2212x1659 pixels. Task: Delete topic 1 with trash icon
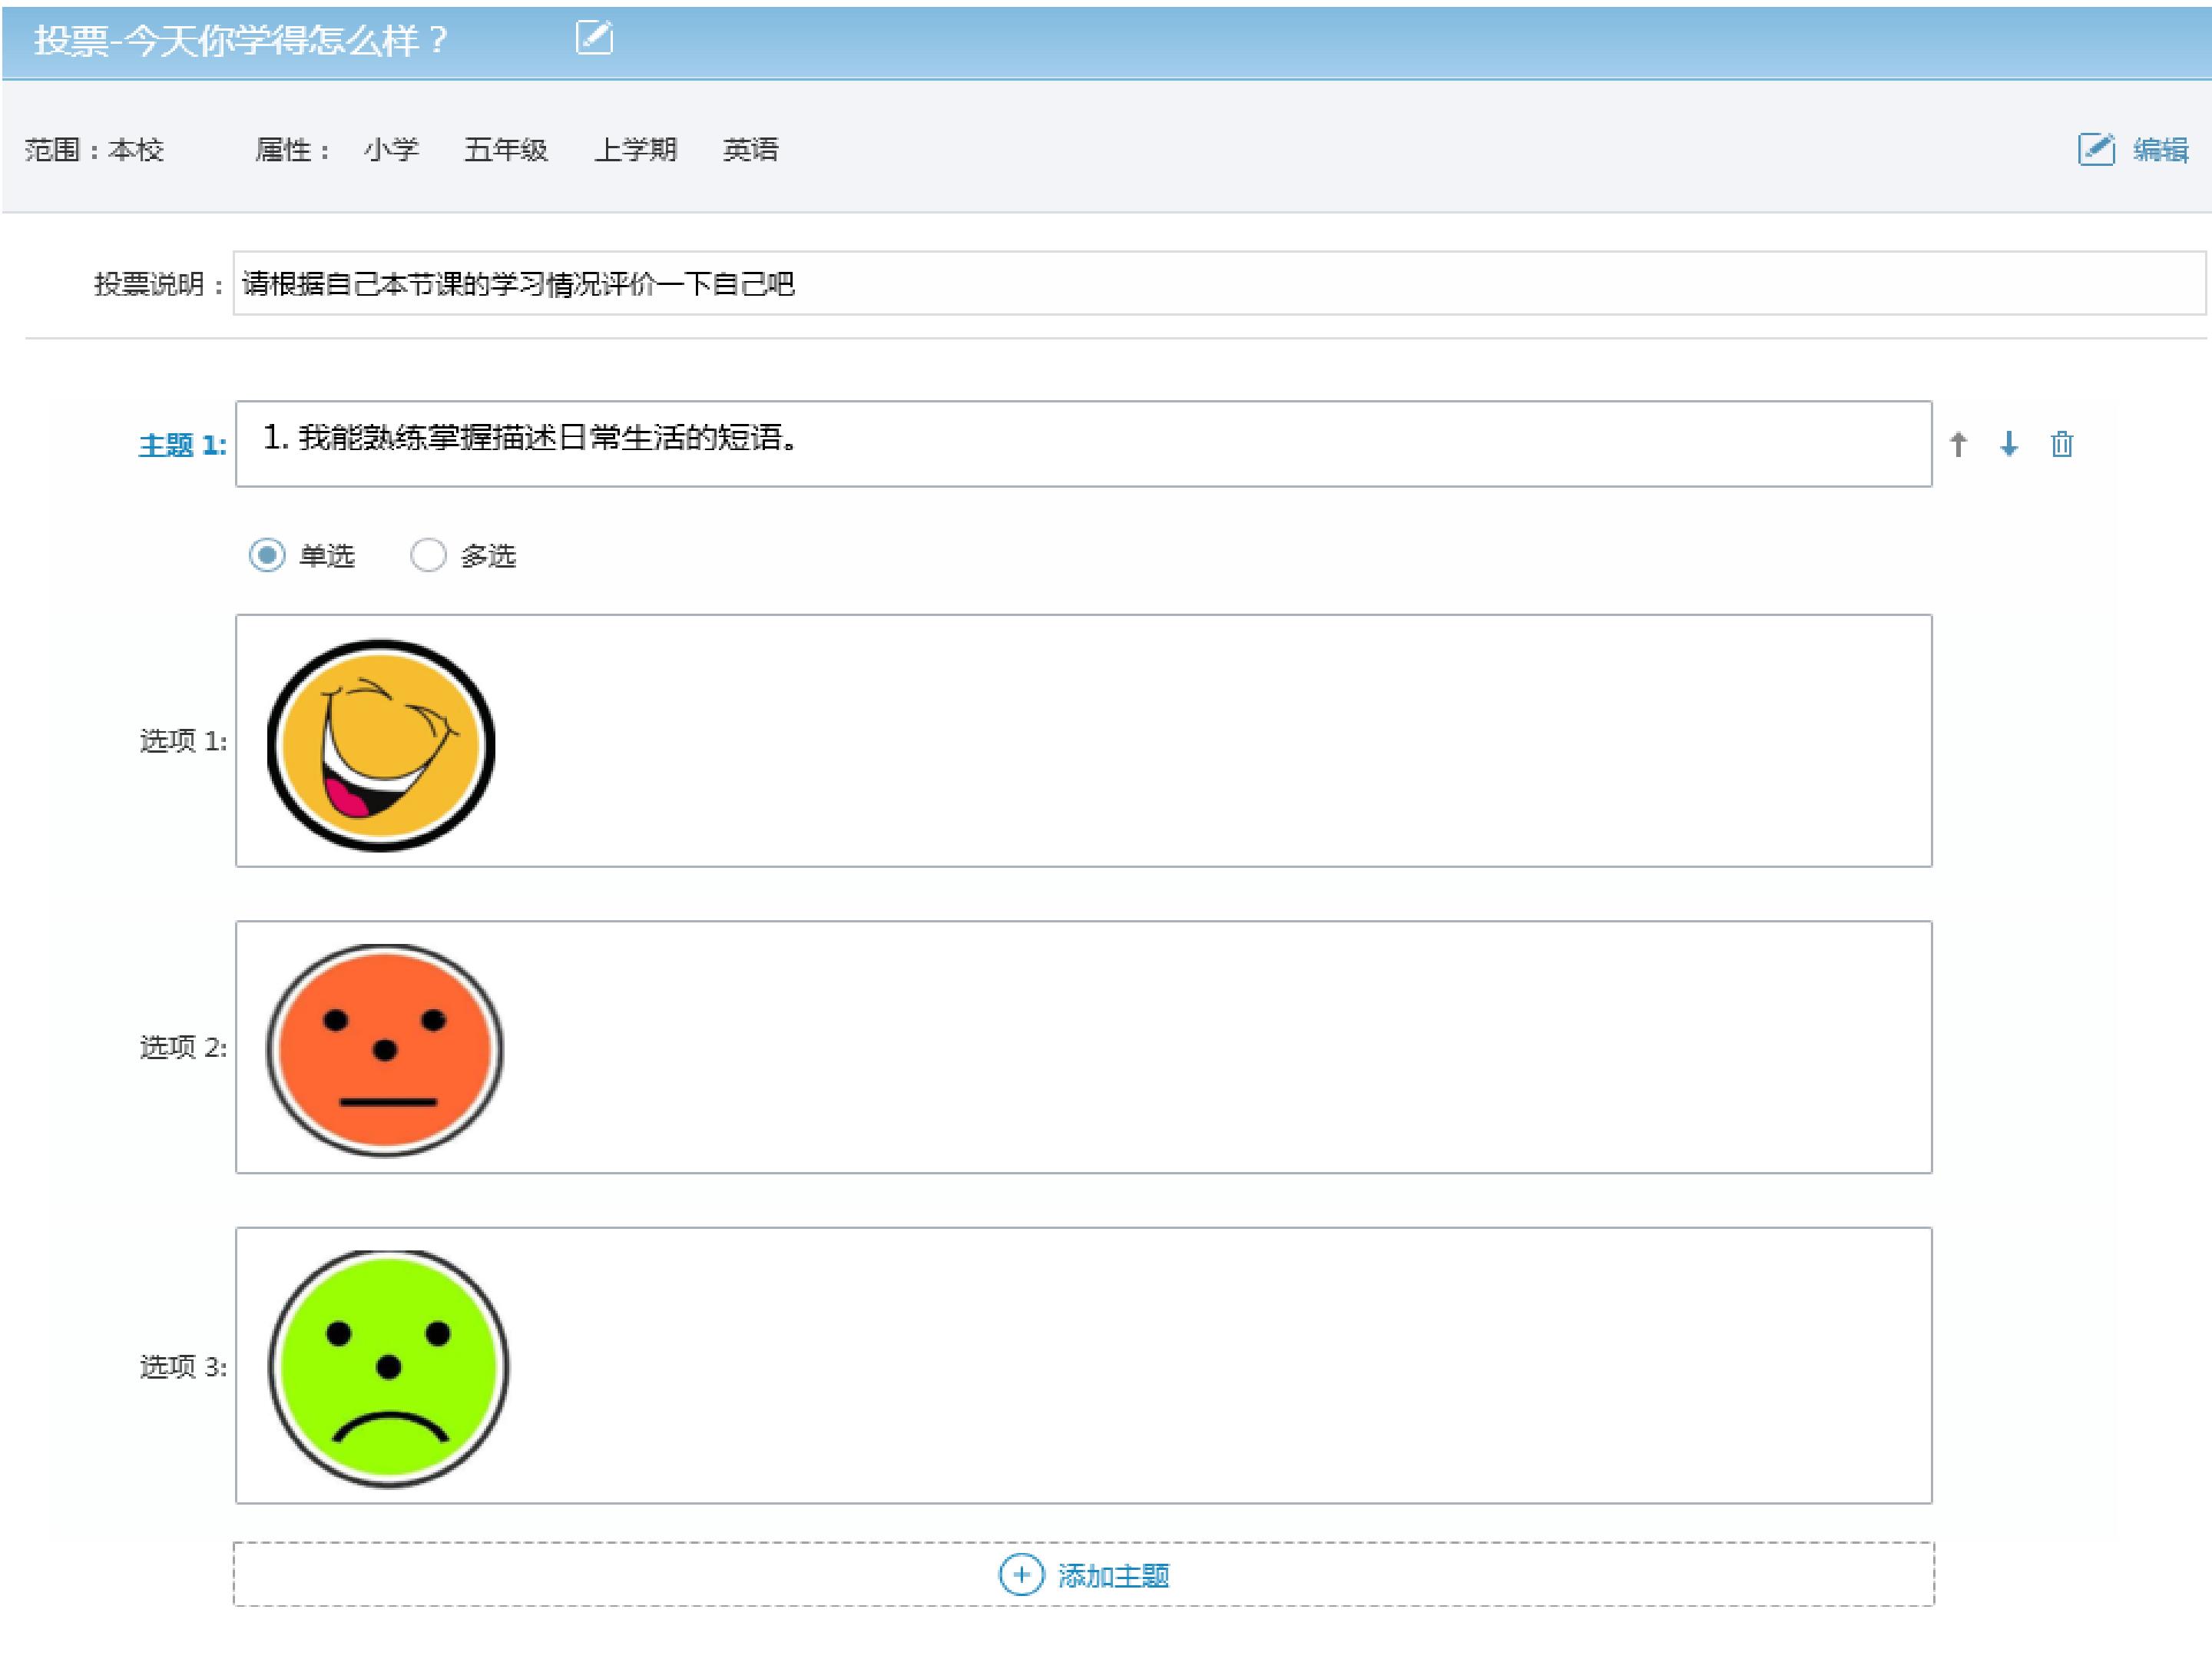pos(2062,444)
